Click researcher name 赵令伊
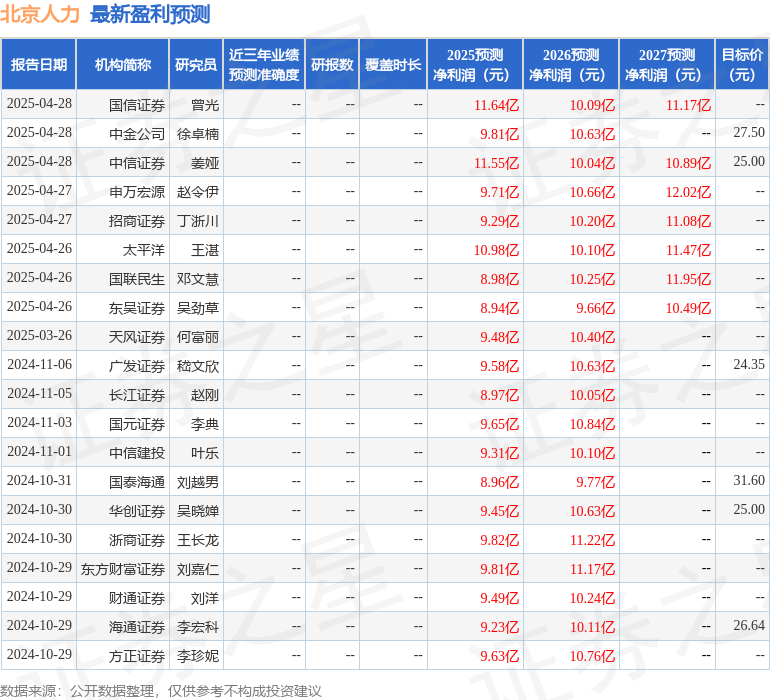Viewport: 770px width, 700px height. pos(198,192)
